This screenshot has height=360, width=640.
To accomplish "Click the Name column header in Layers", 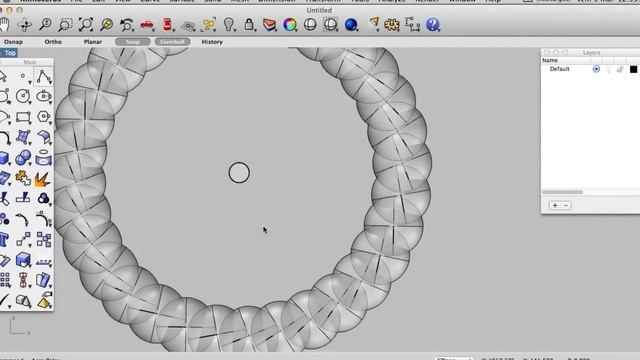I will coord(550,60).
